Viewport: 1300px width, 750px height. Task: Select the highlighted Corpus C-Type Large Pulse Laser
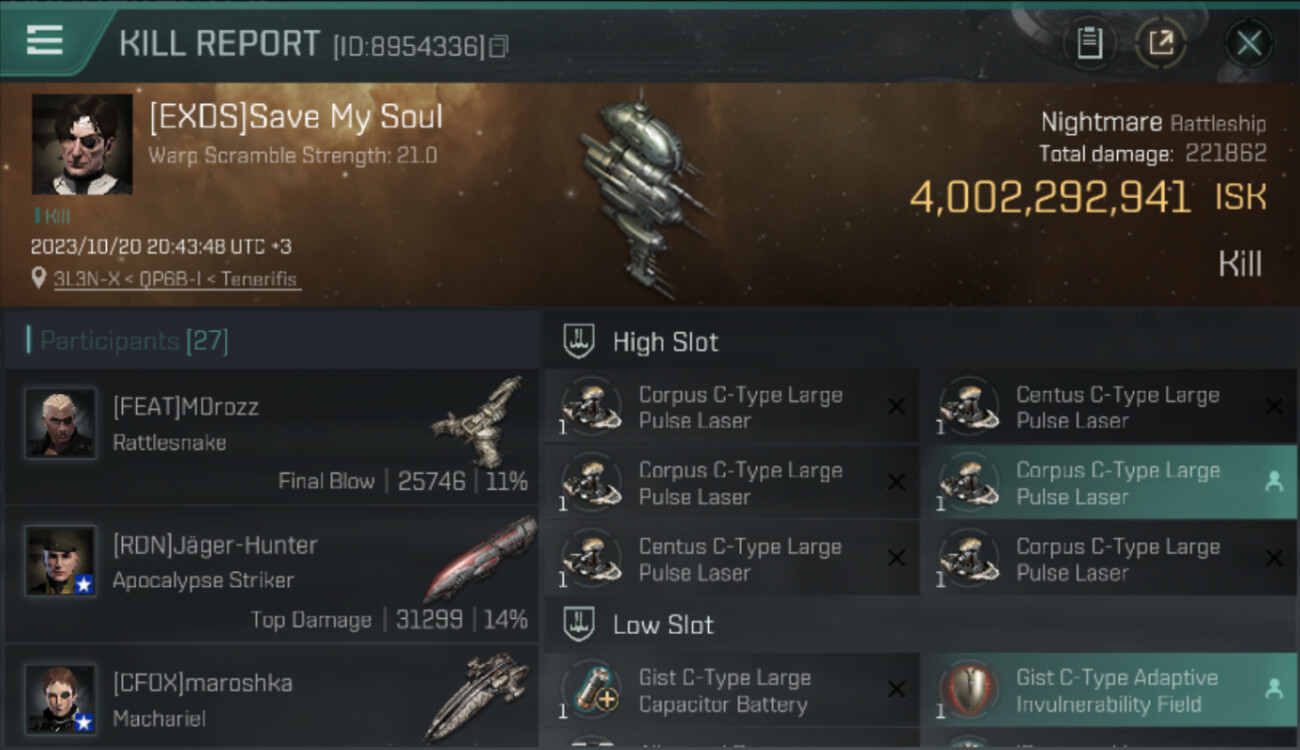(x=1109, y=482)
